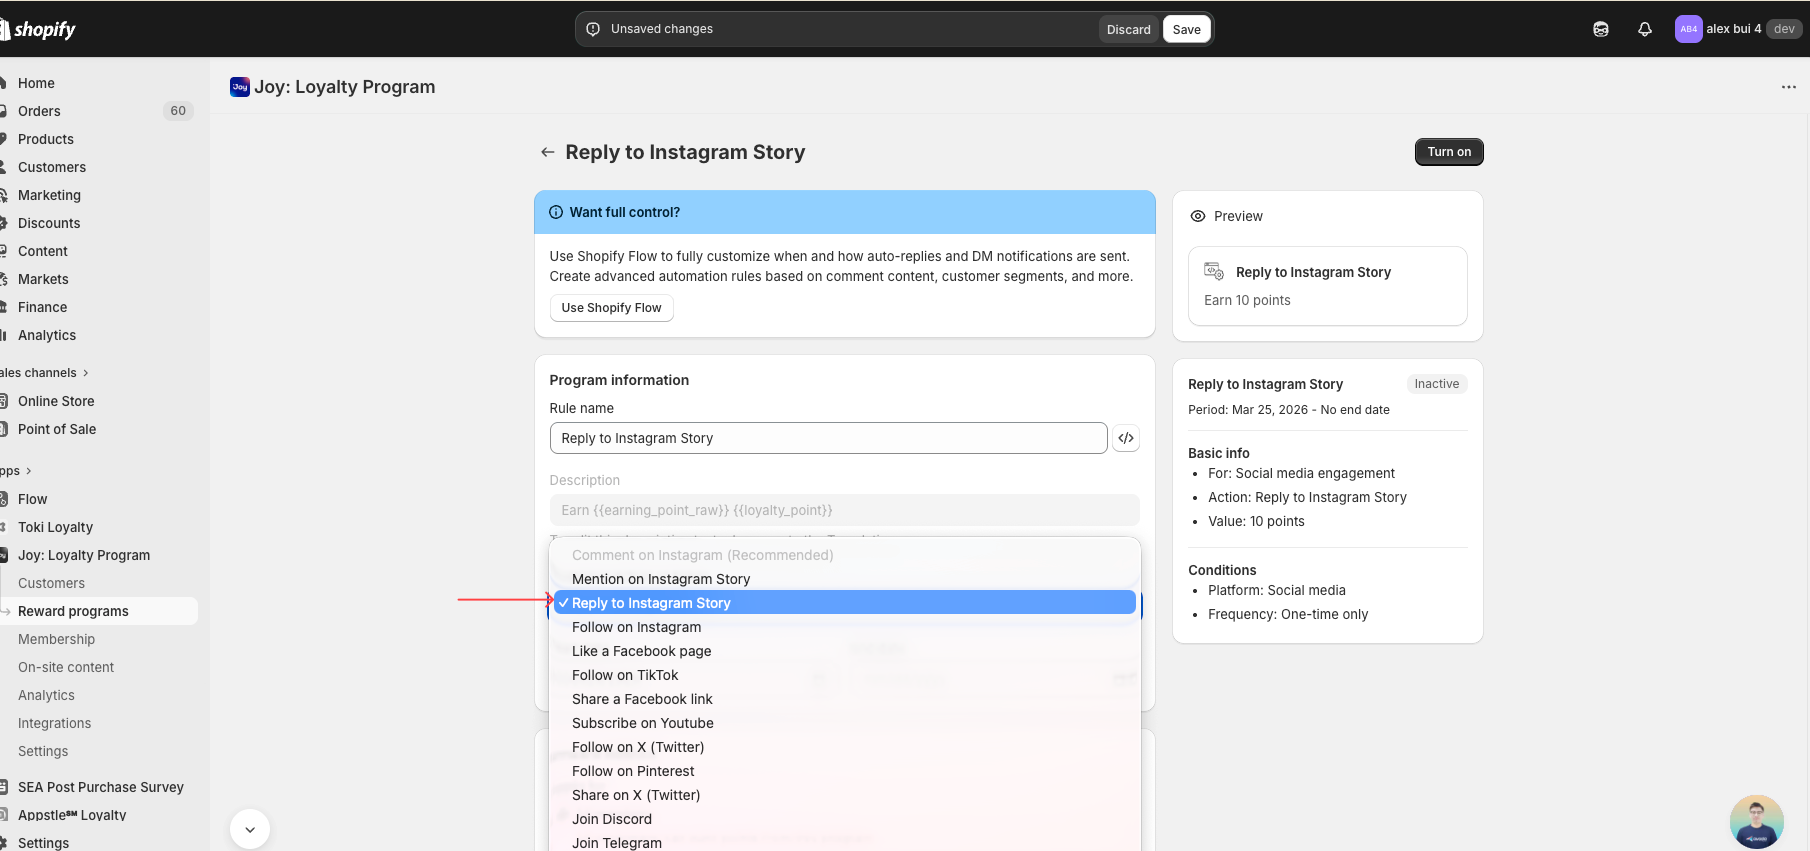Choose Mention on Instagram Story option

[x=660, y=579]
